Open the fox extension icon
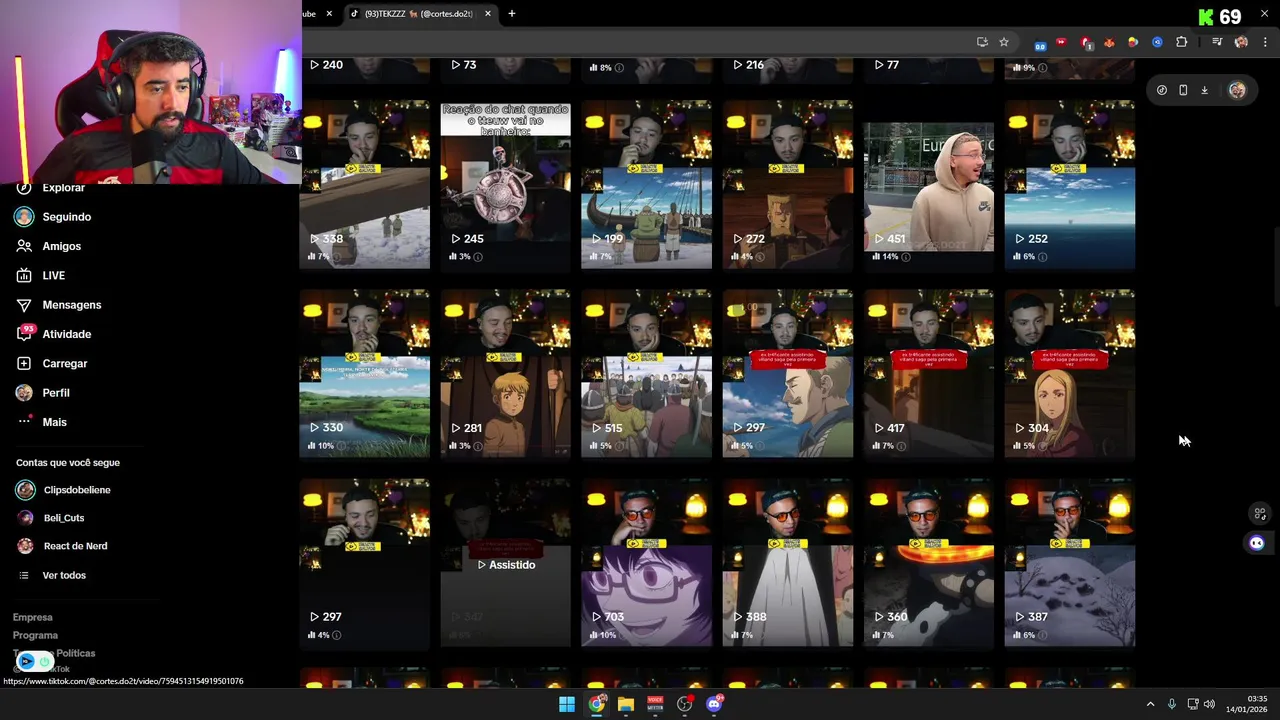Screen dimensions: 1280x720 1109,42
